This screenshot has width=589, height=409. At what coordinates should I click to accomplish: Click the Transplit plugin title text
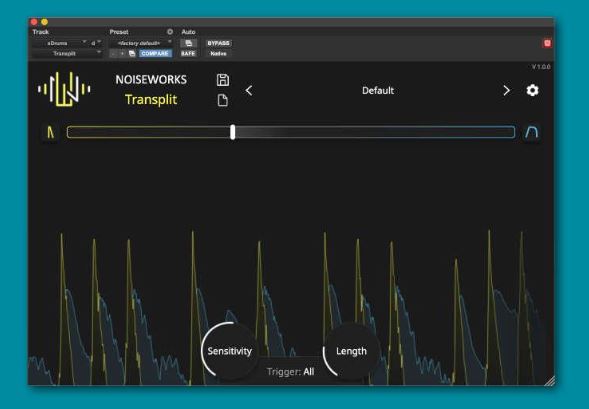coord(151,100)
